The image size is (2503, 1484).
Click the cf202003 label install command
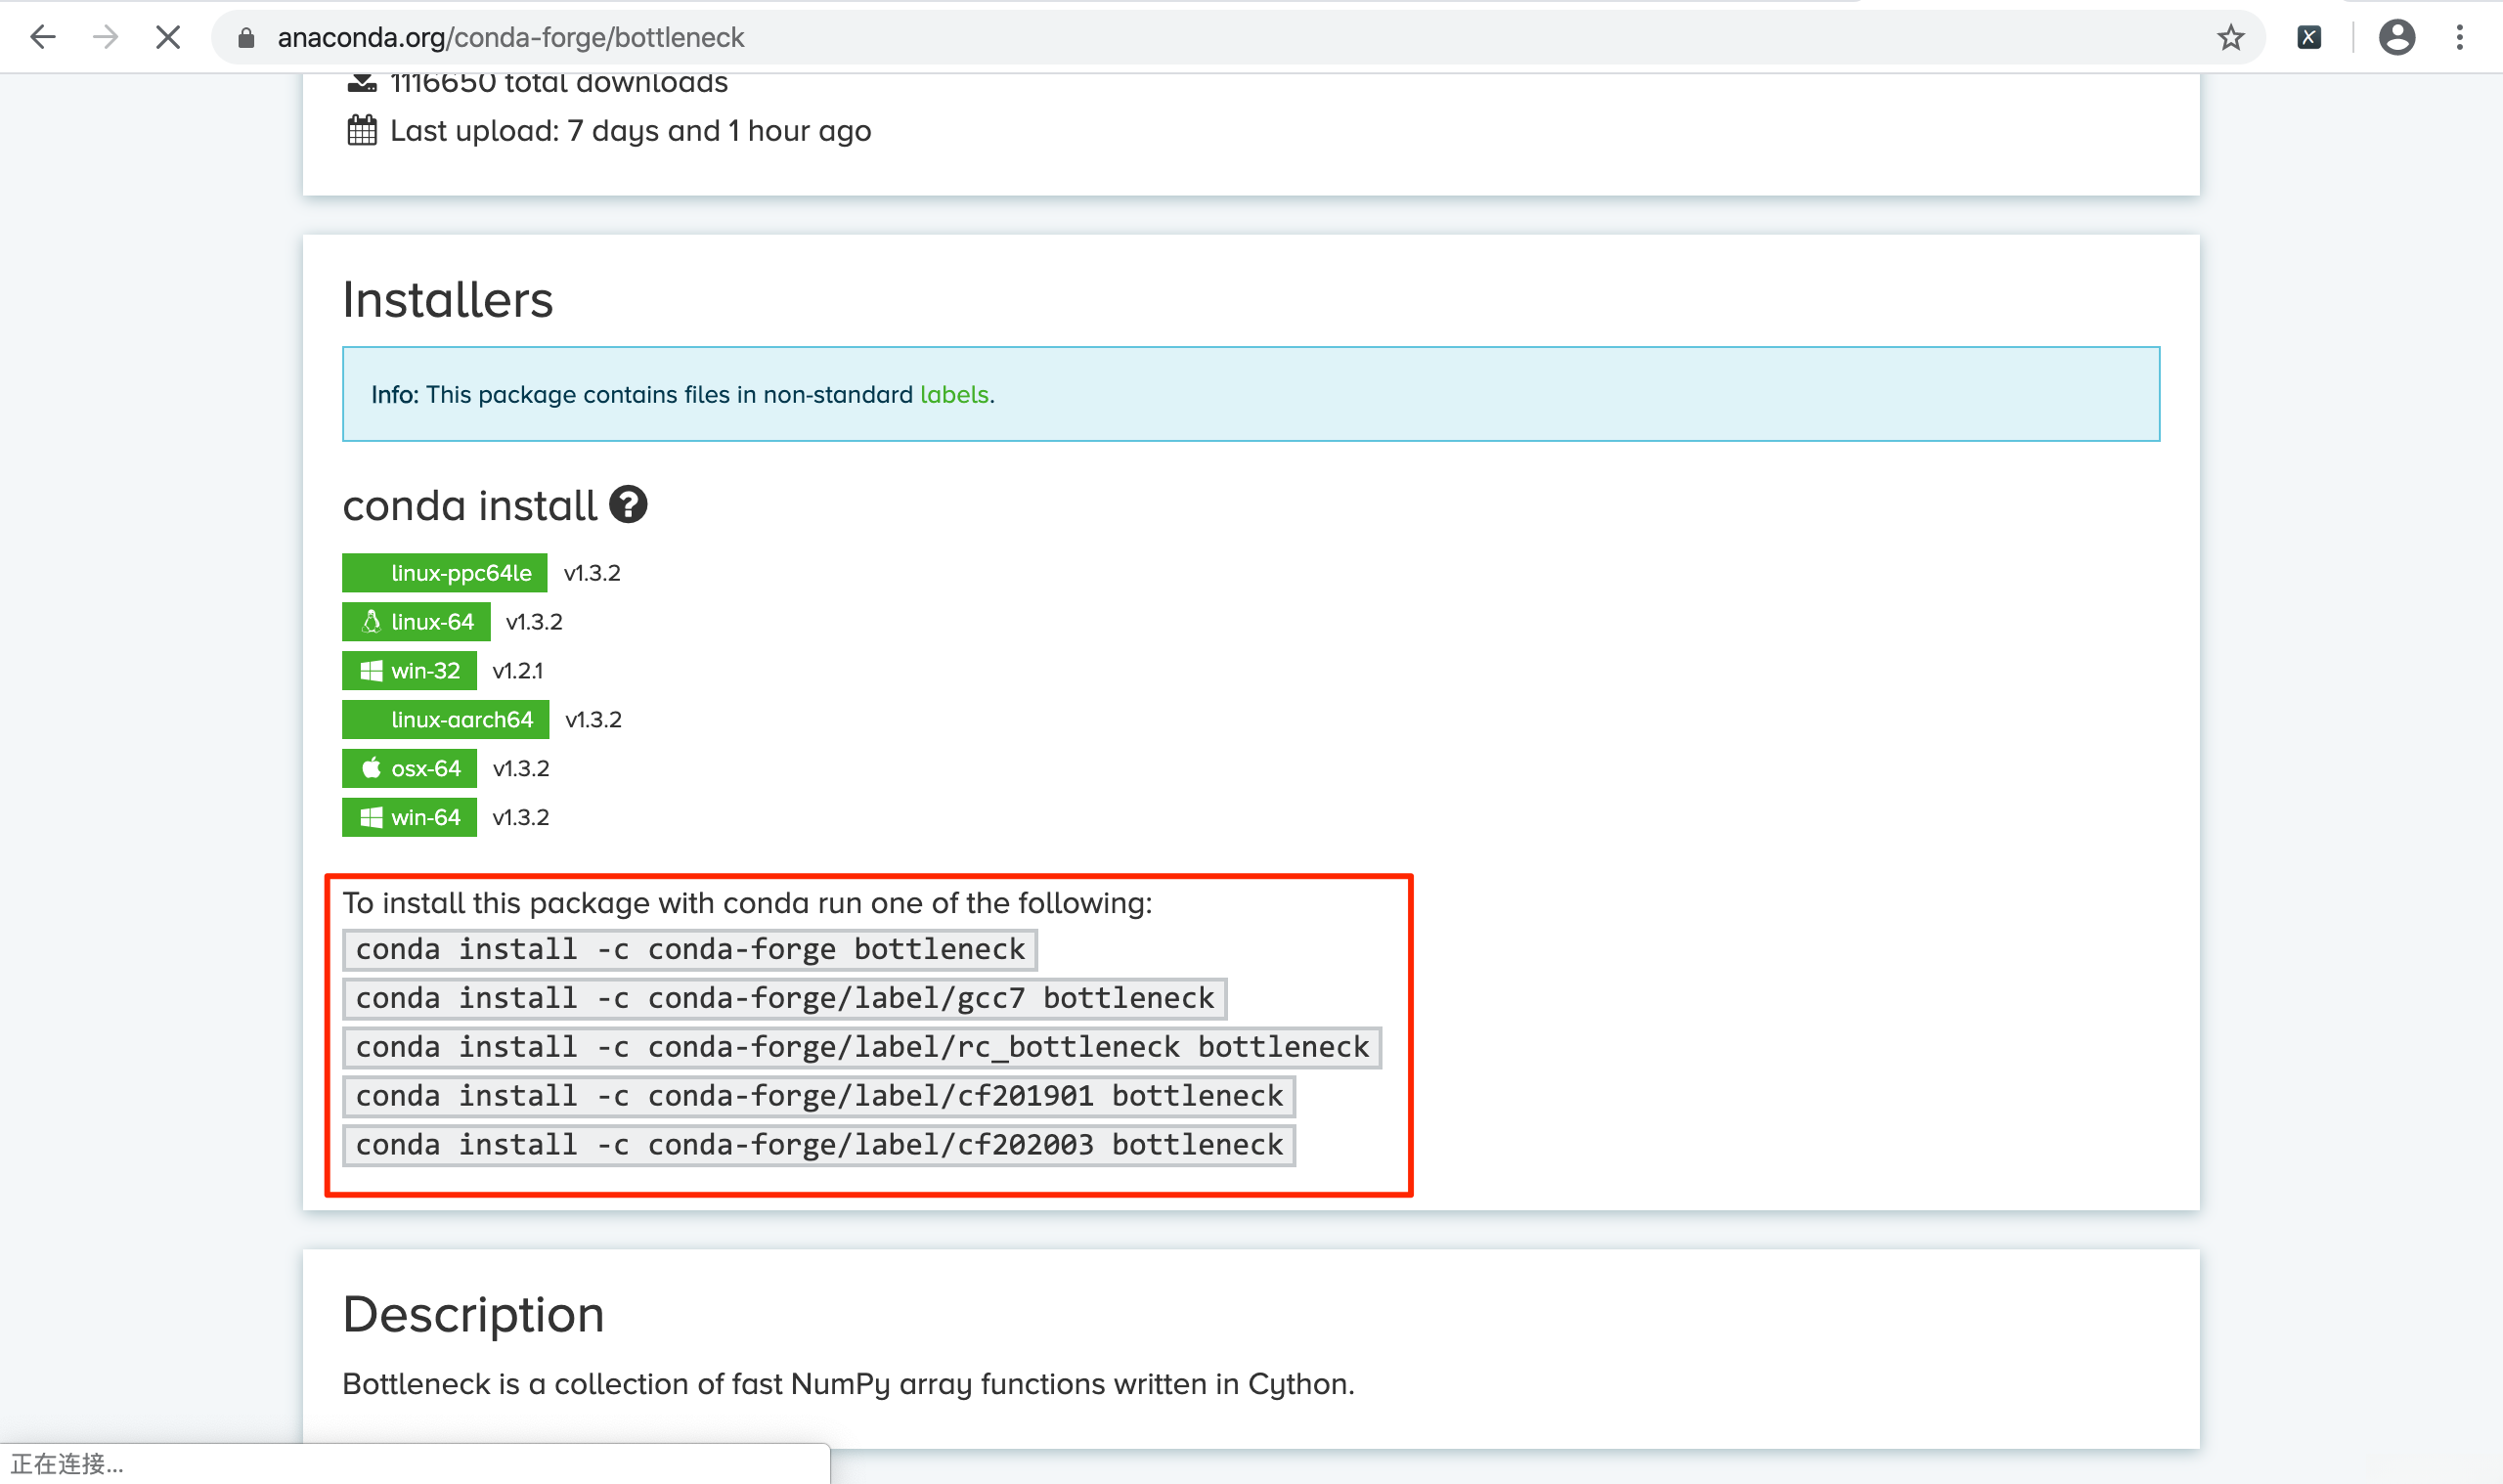pos(818,1145)
